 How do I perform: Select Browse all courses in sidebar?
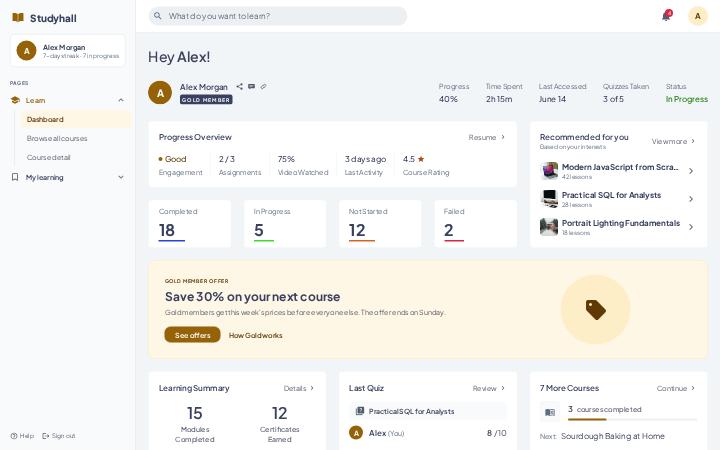click(57, 138)
